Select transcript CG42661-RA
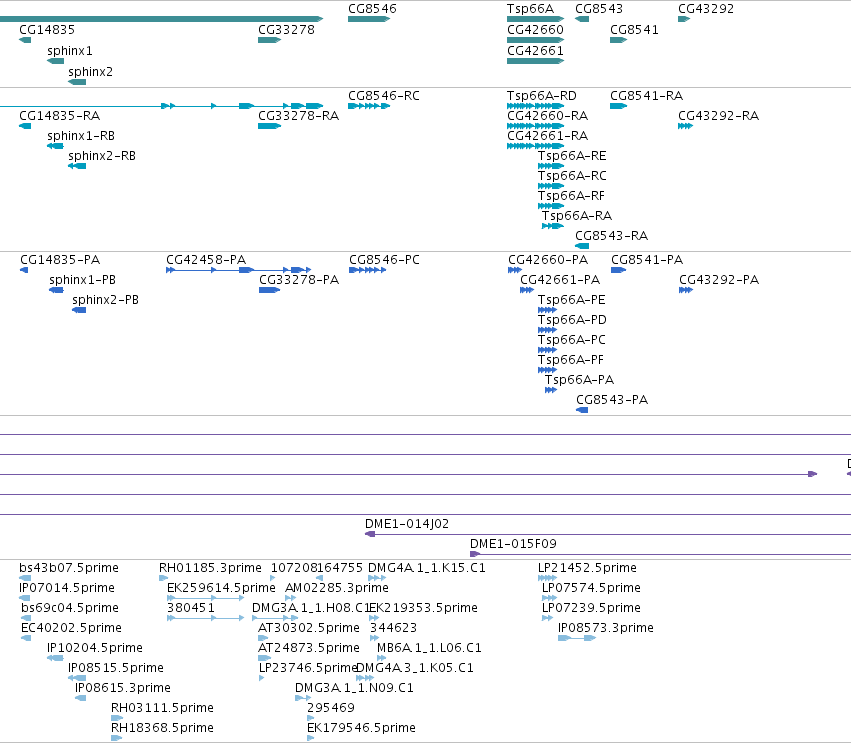Viewport: 851px width, 743px height. [x=535, y=146]
